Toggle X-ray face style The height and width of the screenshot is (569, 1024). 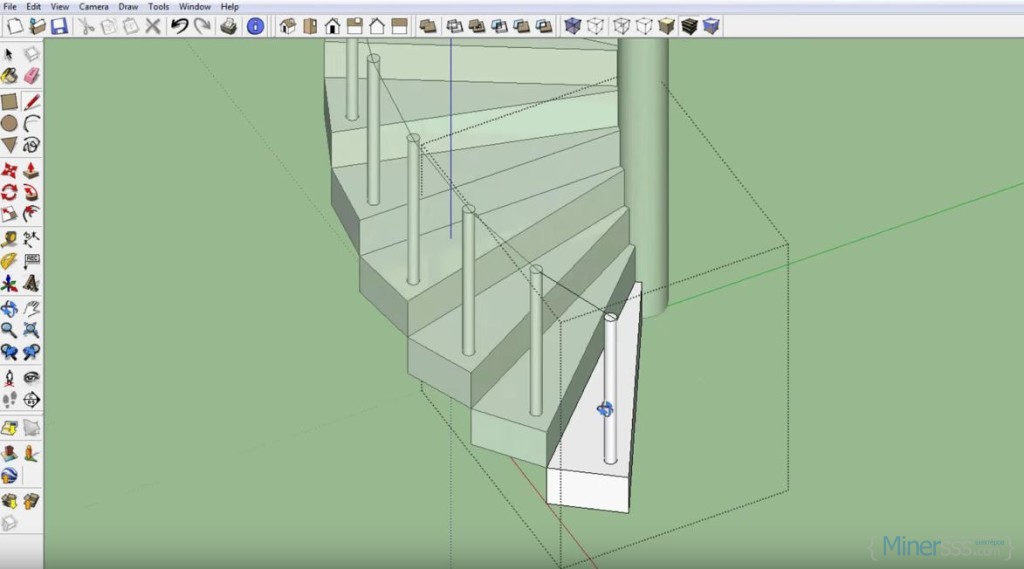coord(573,26)
